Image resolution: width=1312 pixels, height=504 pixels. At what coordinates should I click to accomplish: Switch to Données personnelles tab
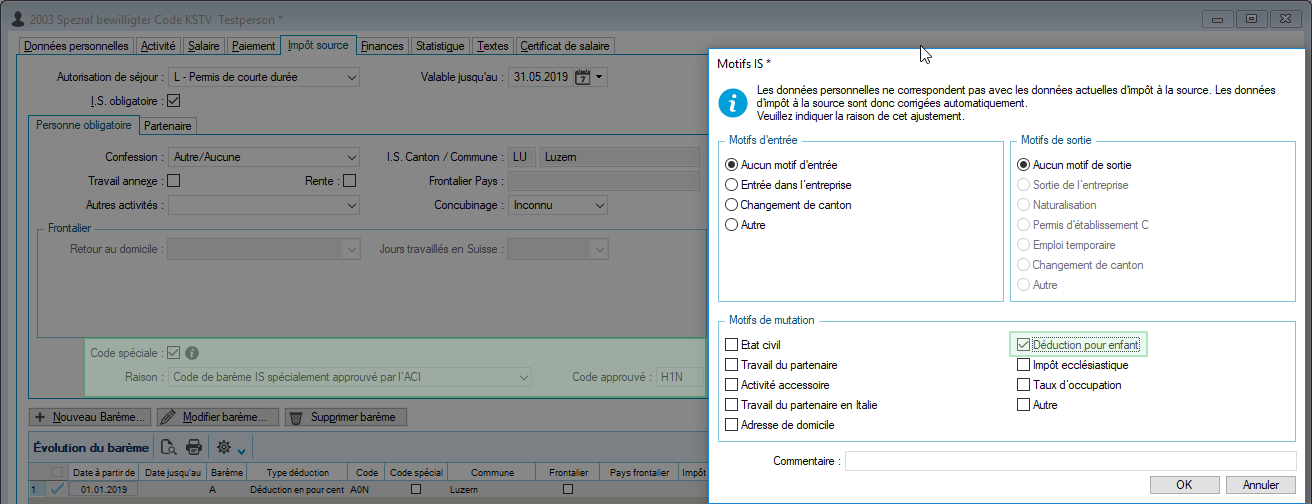tap(76, 46)
